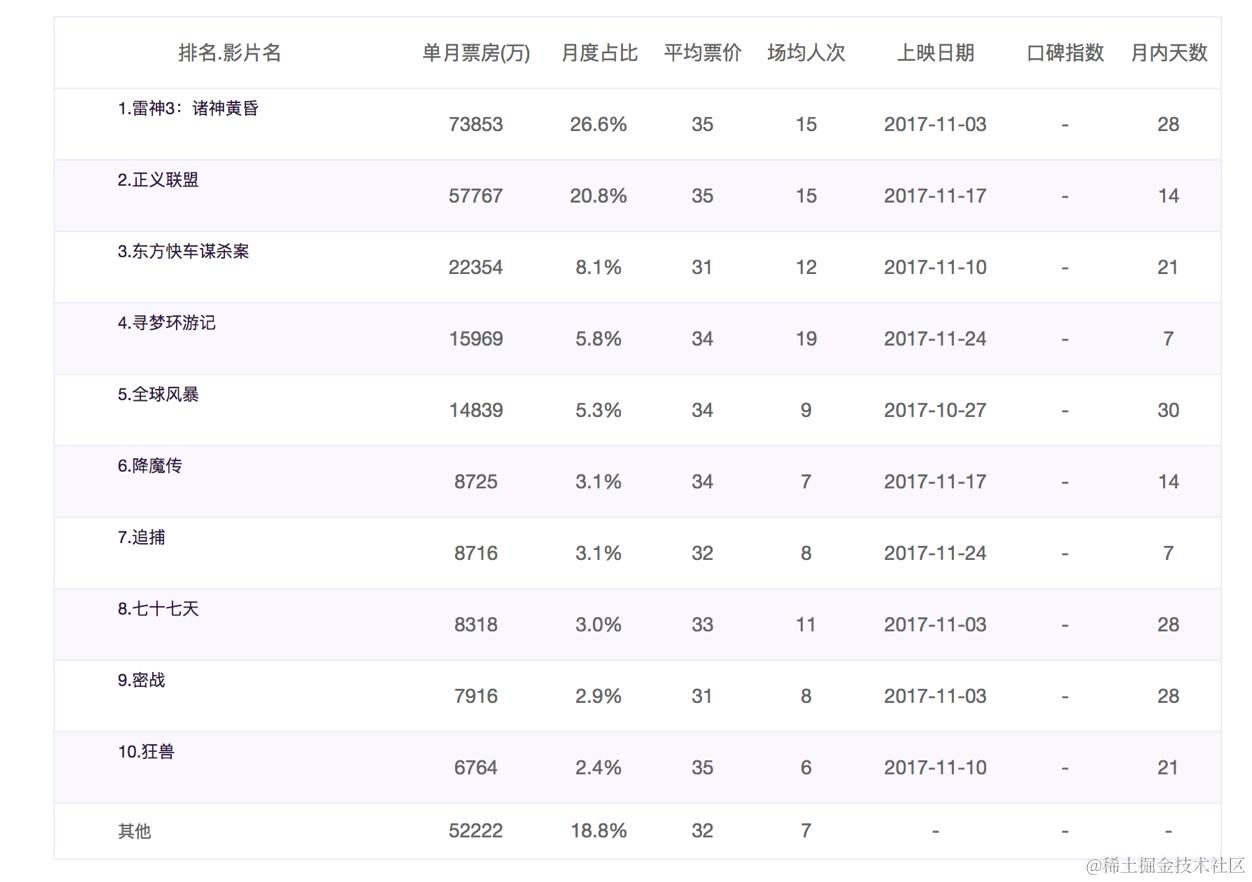Click the 场均人次 column header
This screenshot has width=1252, height=882.
(x=806, y=53)
